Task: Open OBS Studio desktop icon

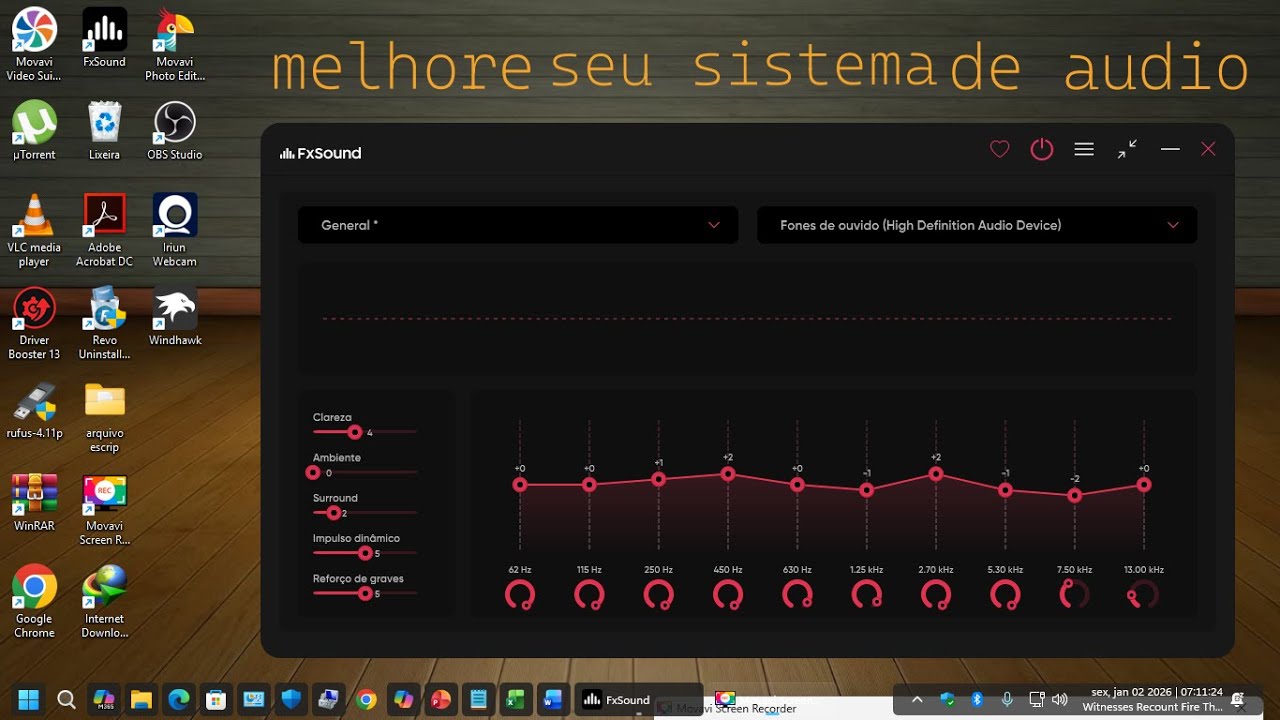Action: 175,131
